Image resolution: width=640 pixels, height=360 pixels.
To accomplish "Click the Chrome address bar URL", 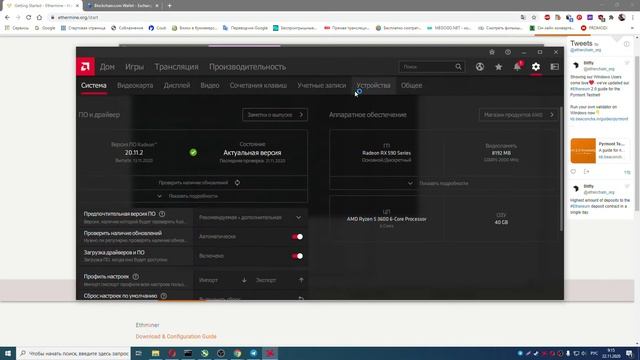I will click(78, 18).
